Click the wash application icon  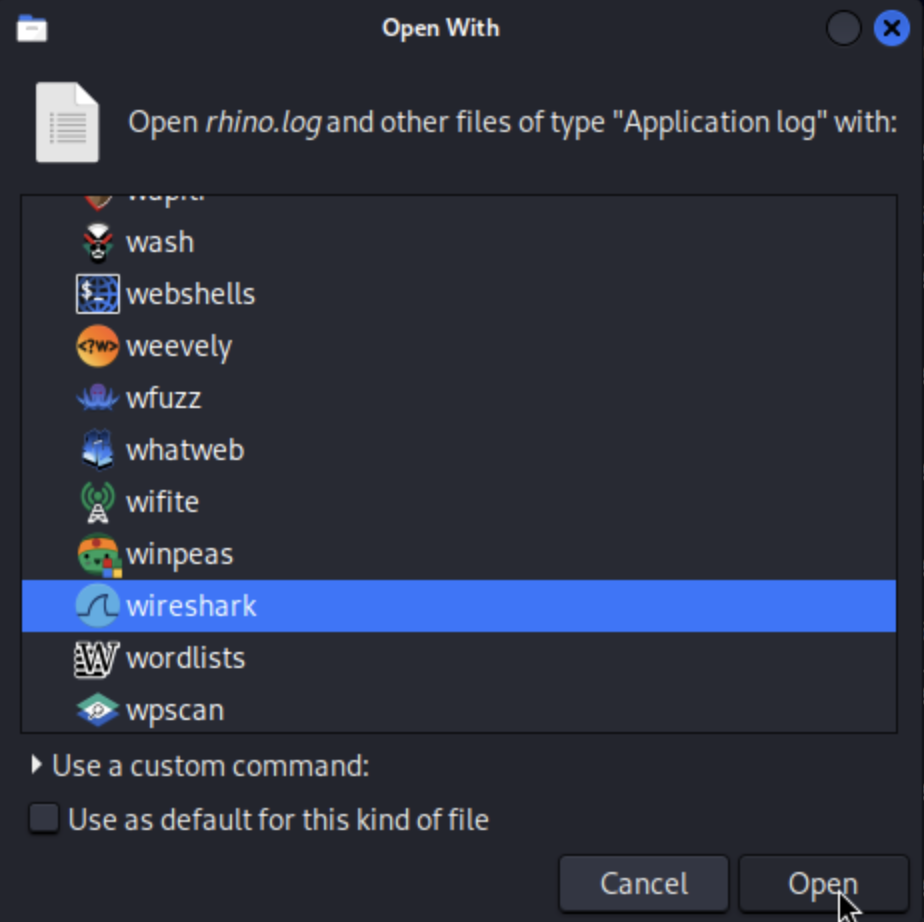(x=97, y=242)
